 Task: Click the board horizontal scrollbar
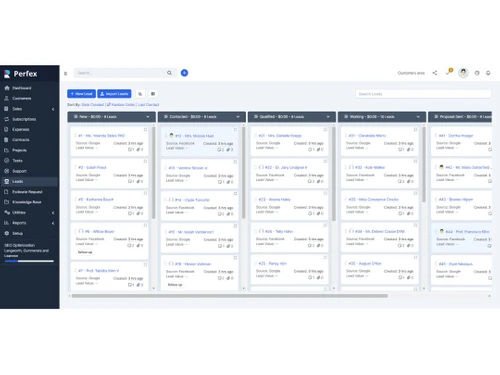pos(229,296)
